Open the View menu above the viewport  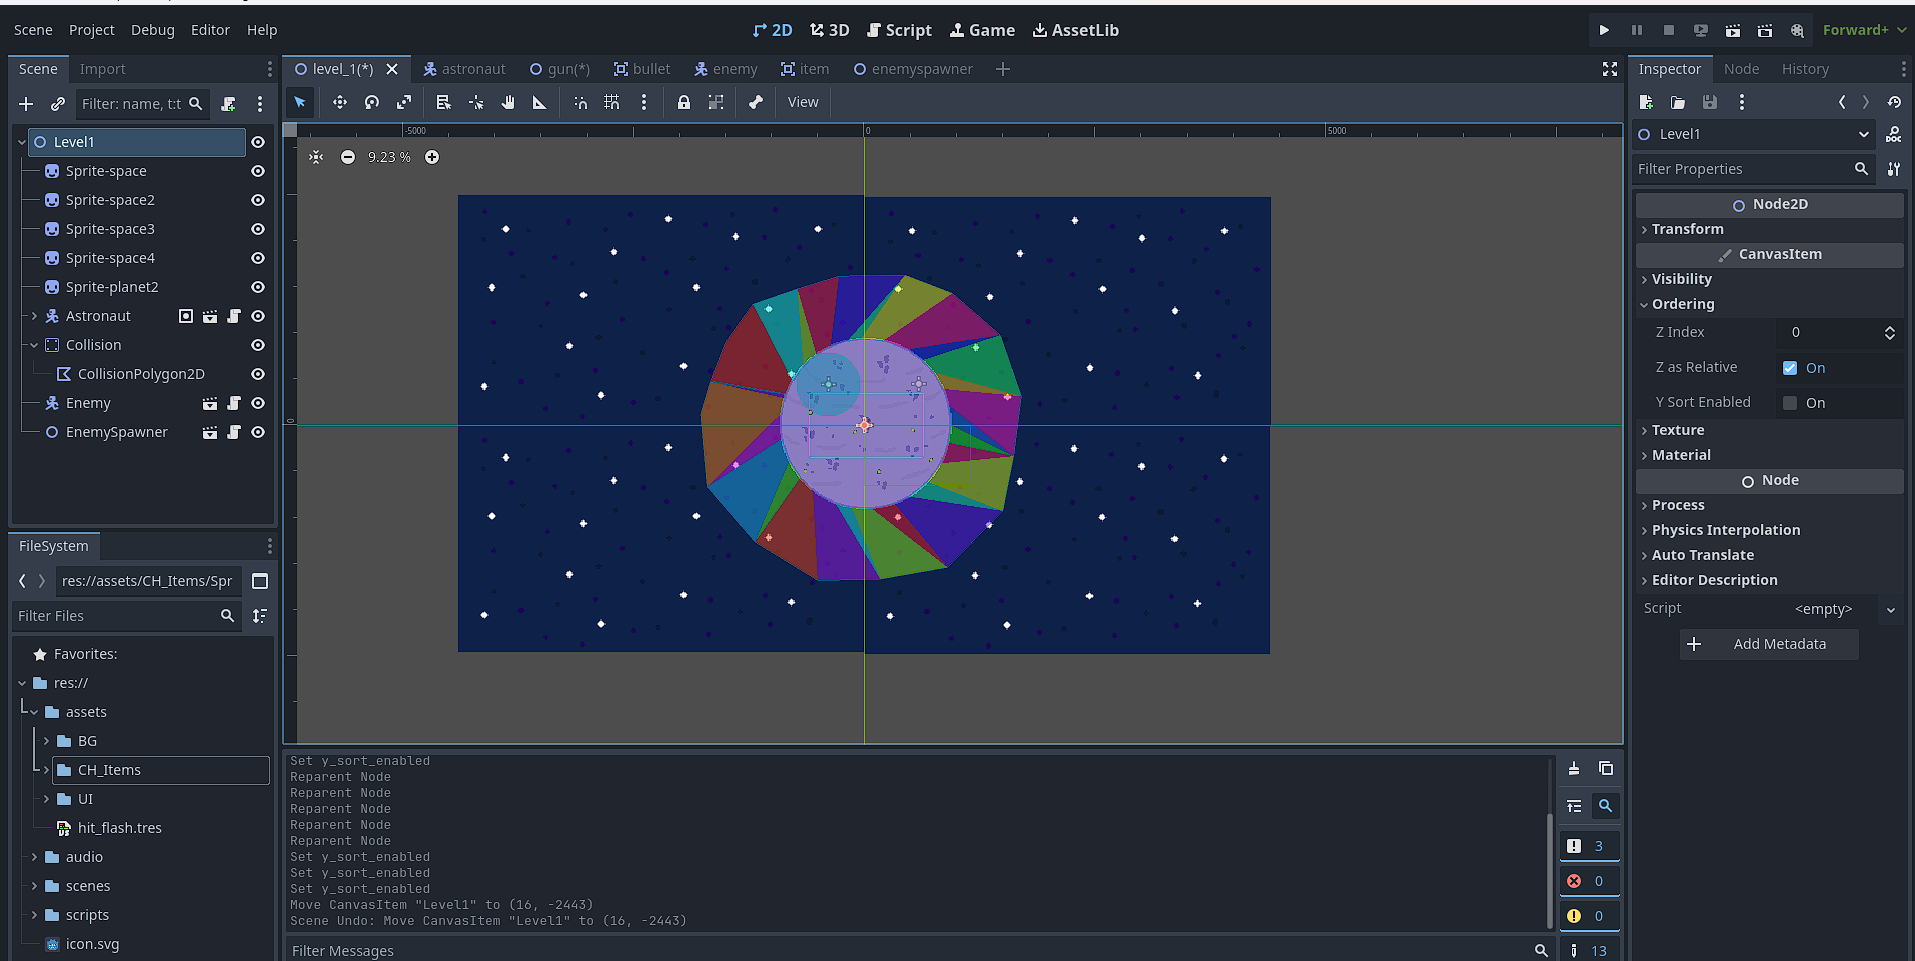(802, 102)
